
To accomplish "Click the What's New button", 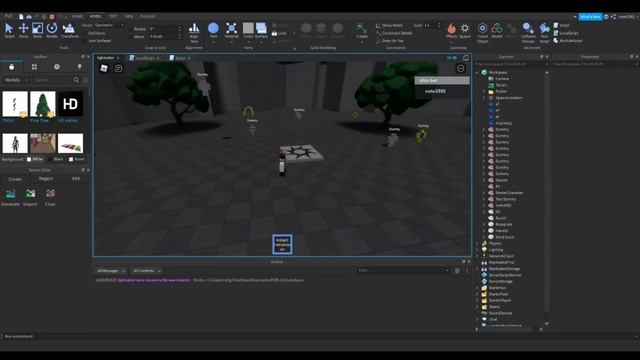I will pos(590,17).
